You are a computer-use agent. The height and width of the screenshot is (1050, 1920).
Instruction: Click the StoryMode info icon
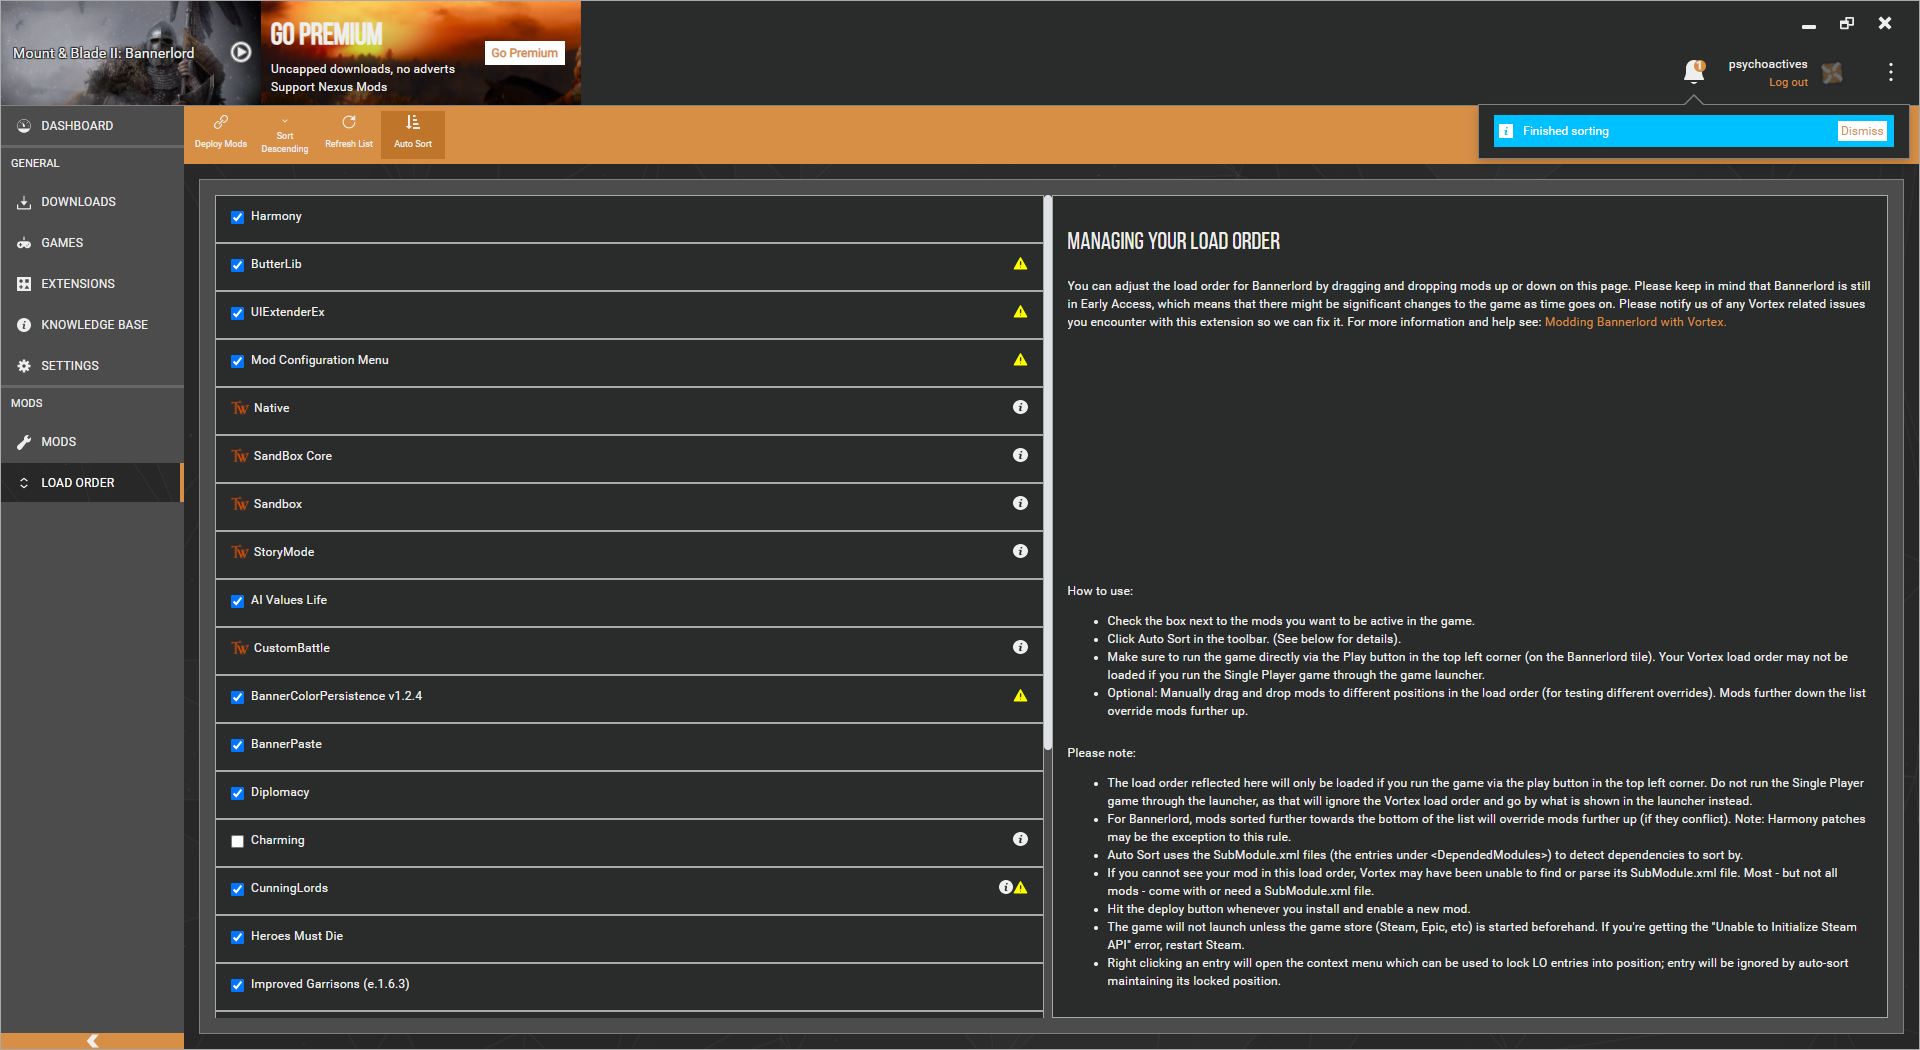click(x=1020, y=551)
